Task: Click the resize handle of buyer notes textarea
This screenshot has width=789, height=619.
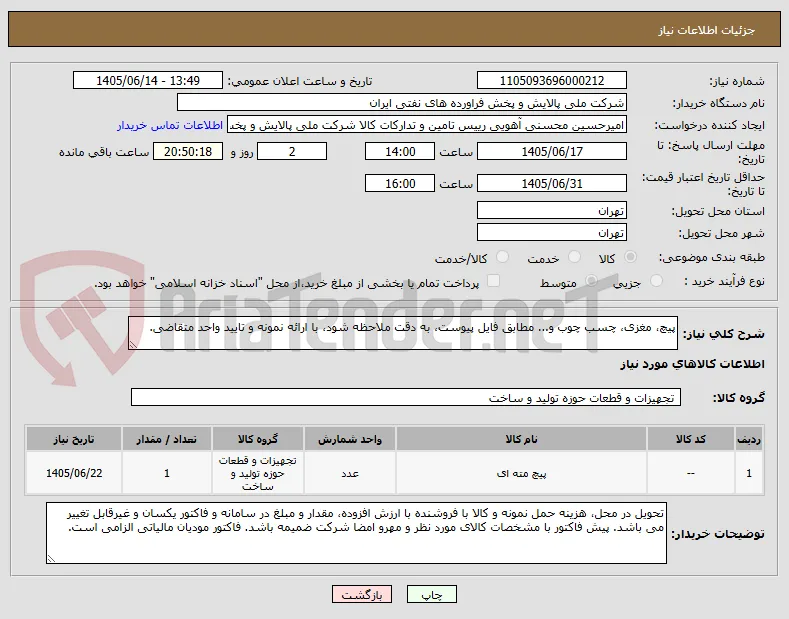Action: click(51, 559)
